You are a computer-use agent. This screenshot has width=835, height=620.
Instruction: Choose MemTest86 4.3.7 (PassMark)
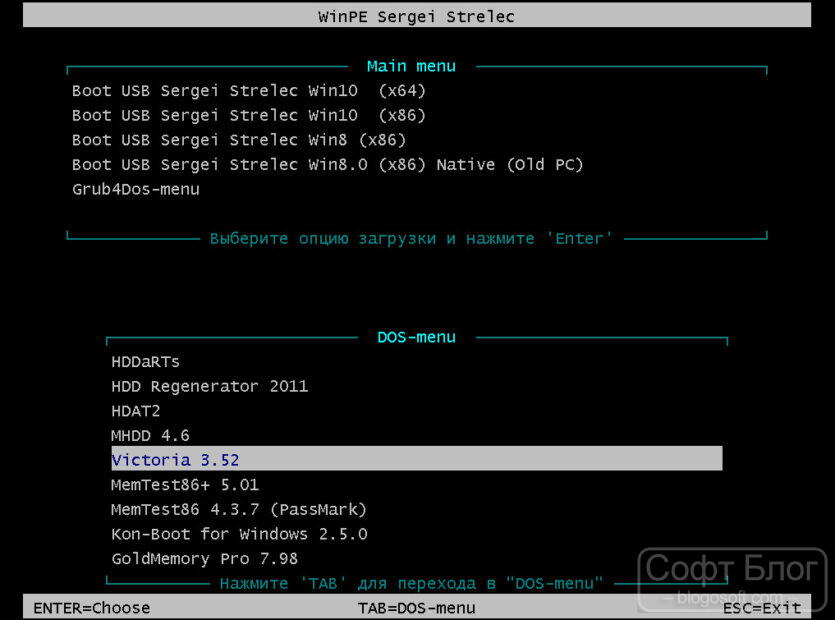pyautogui.click(x=239, y=510)
